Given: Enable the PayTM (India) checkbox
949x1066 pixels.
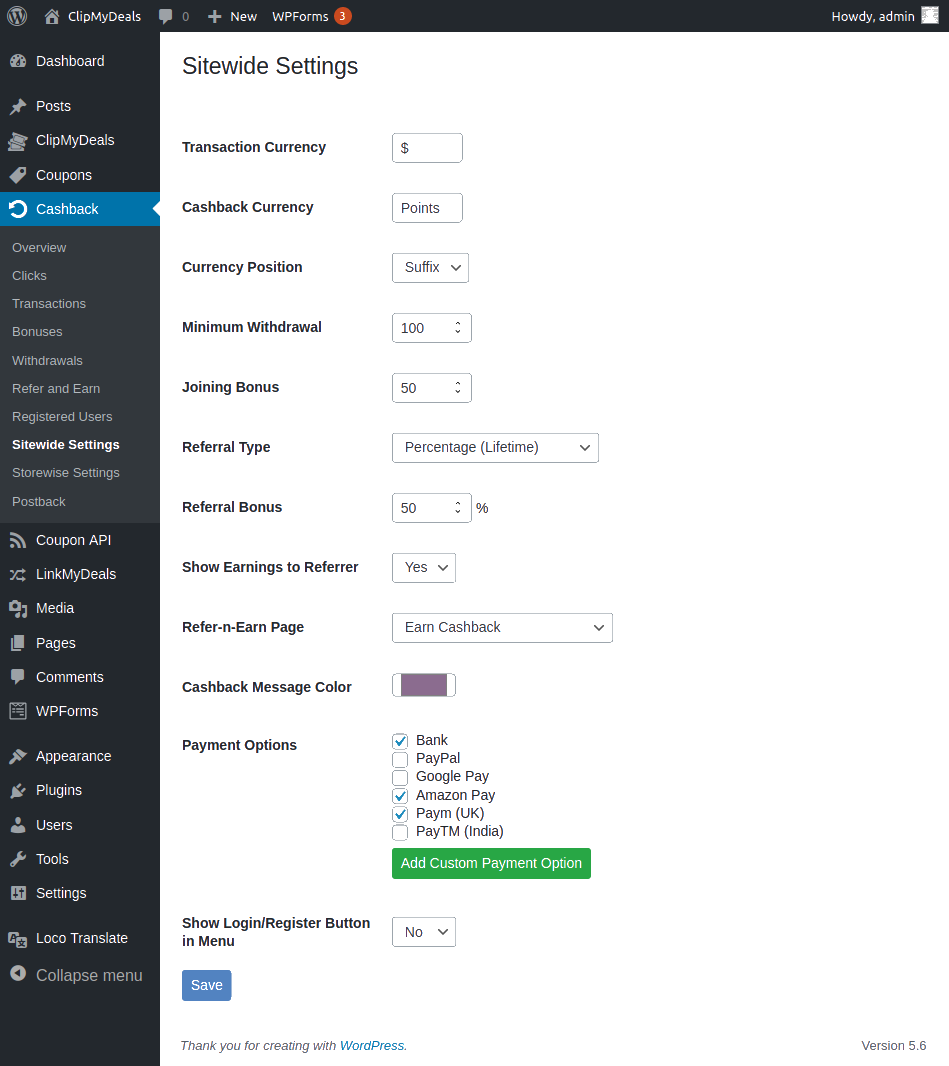Looking at the screenshot, I should click(400, 832).
